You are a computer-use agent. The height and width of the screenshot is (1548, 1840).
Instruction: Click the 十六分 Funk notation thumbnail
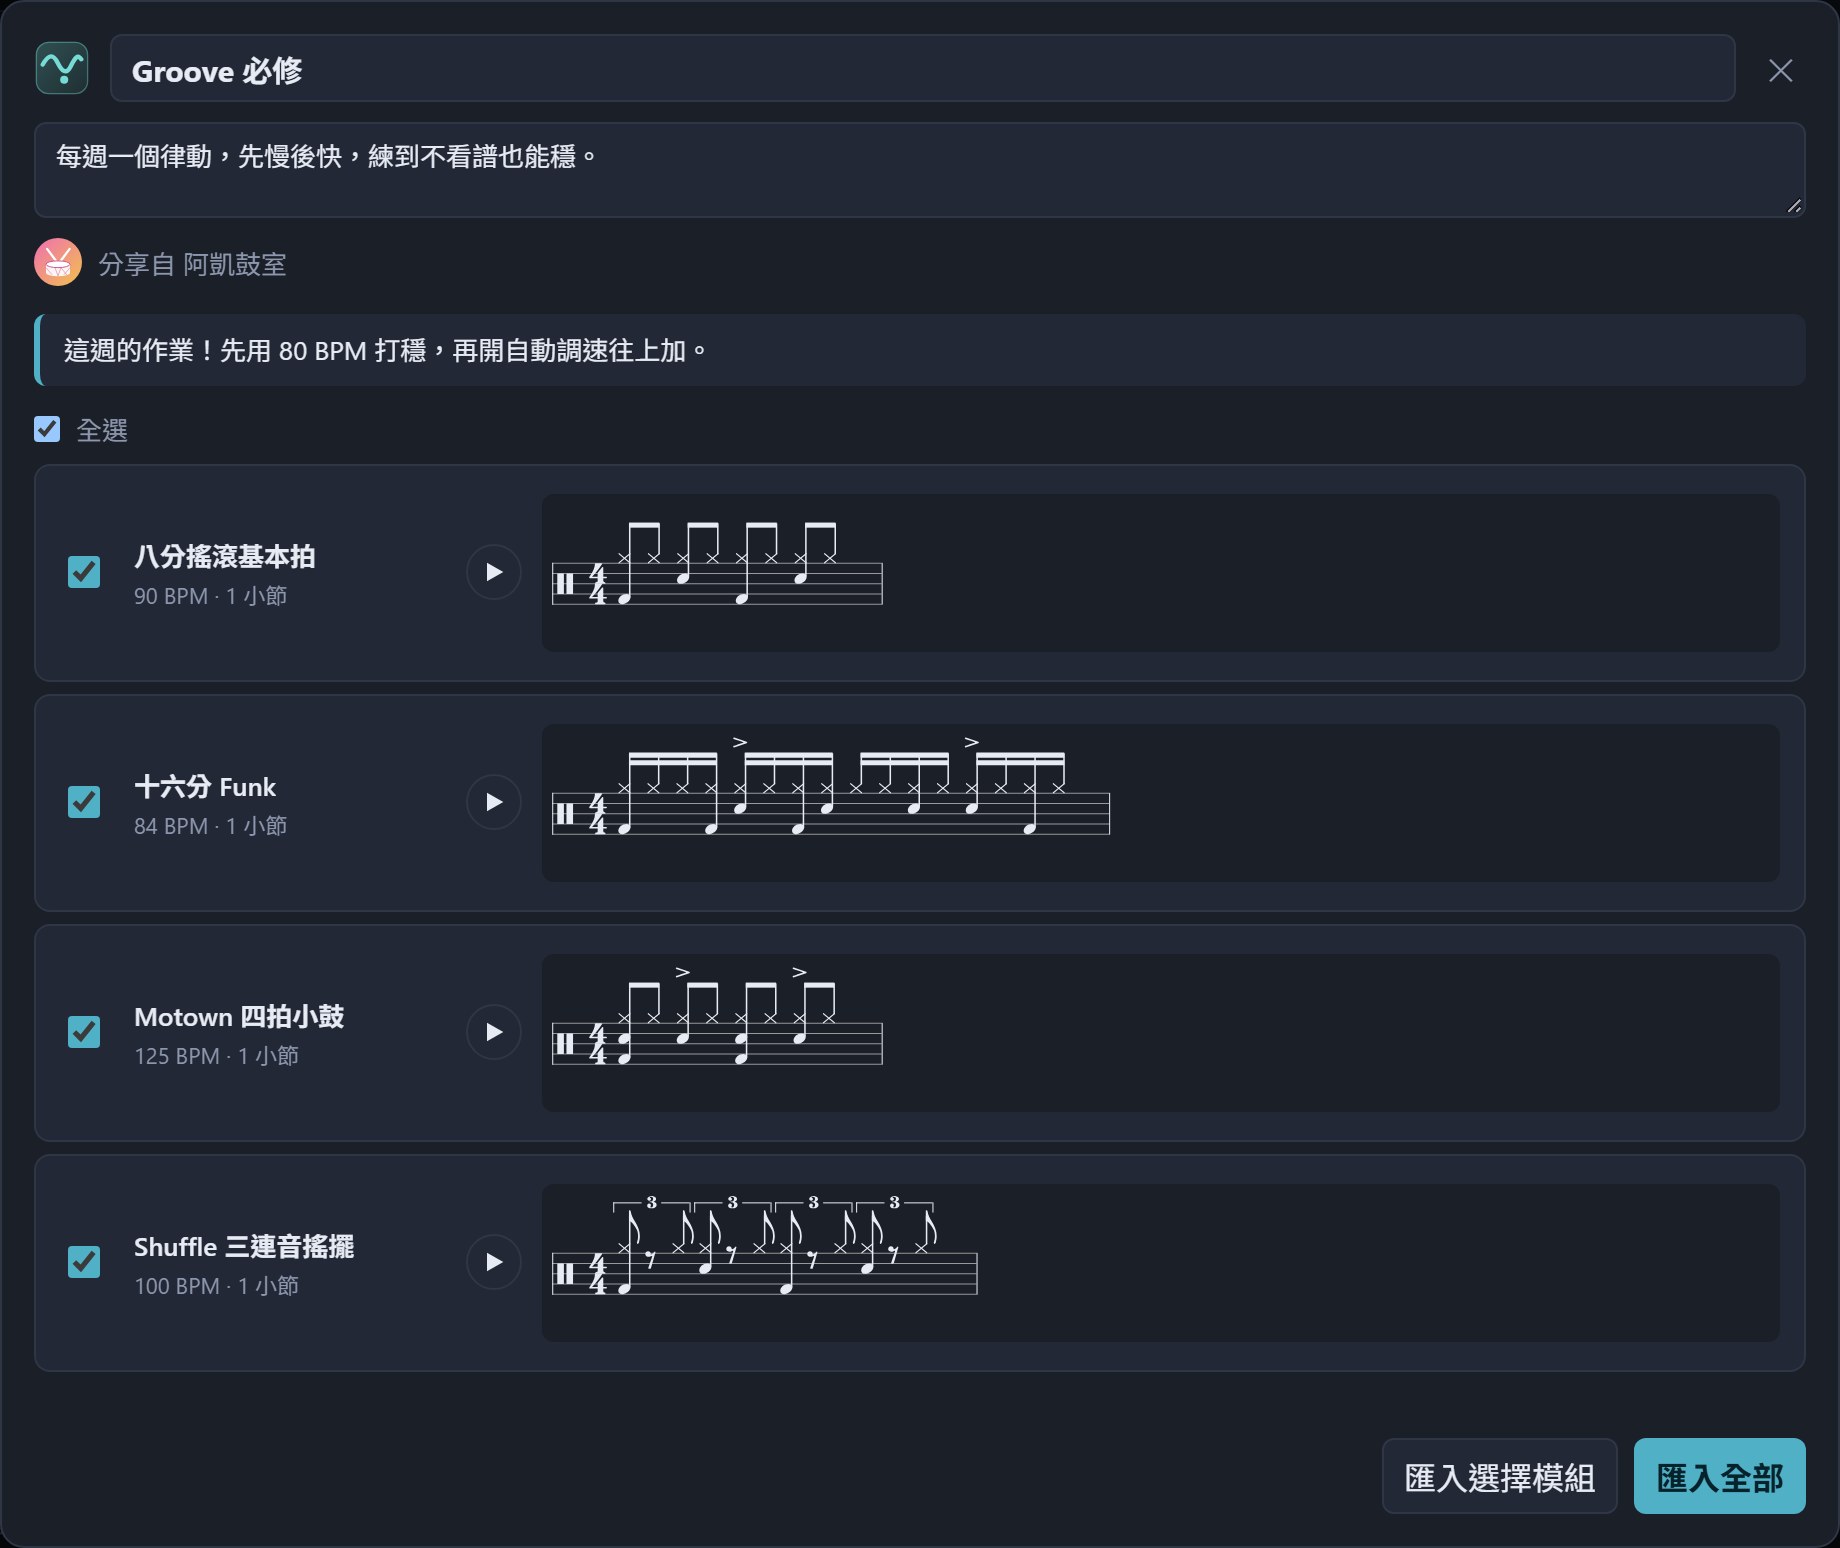click(x=1160, y=803)
